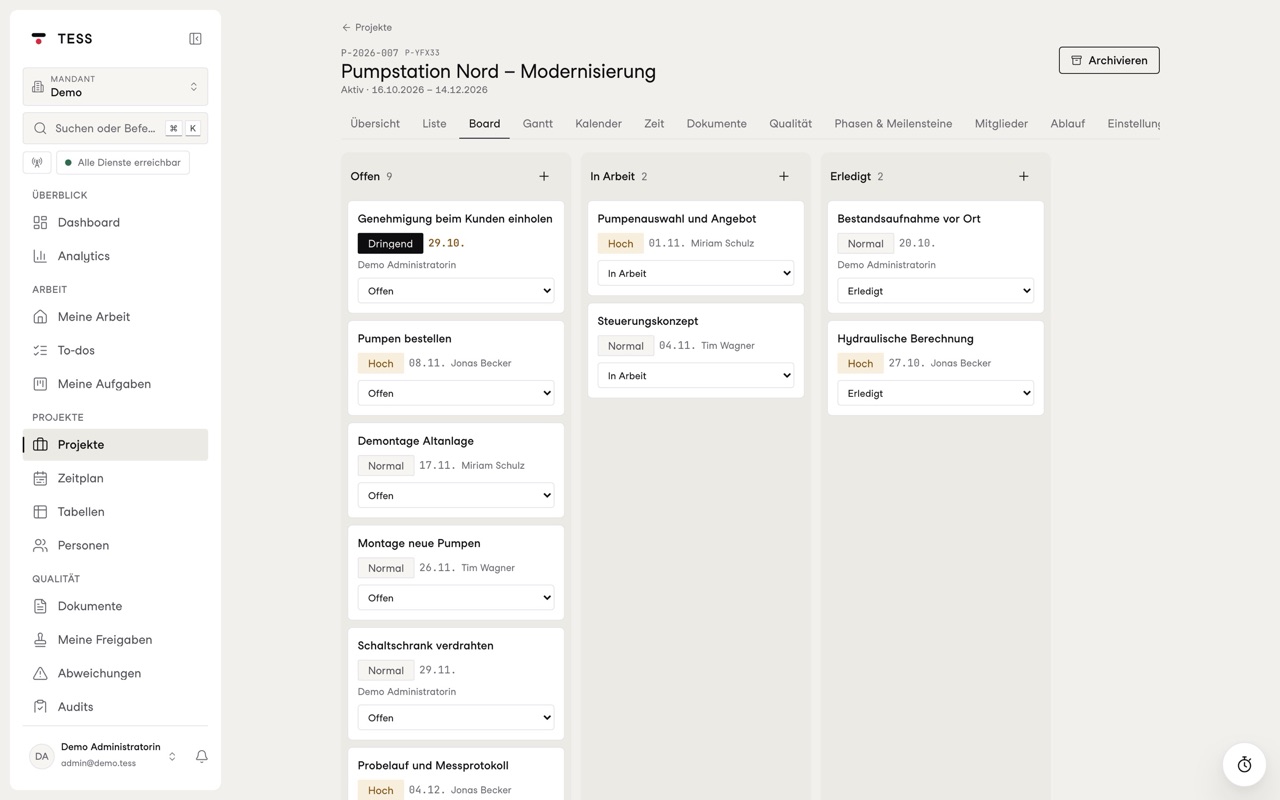This screenshot has height=800, width=1280.
Task: Open the Demontage Altanlage card title
Action: [x=416, y=441]
